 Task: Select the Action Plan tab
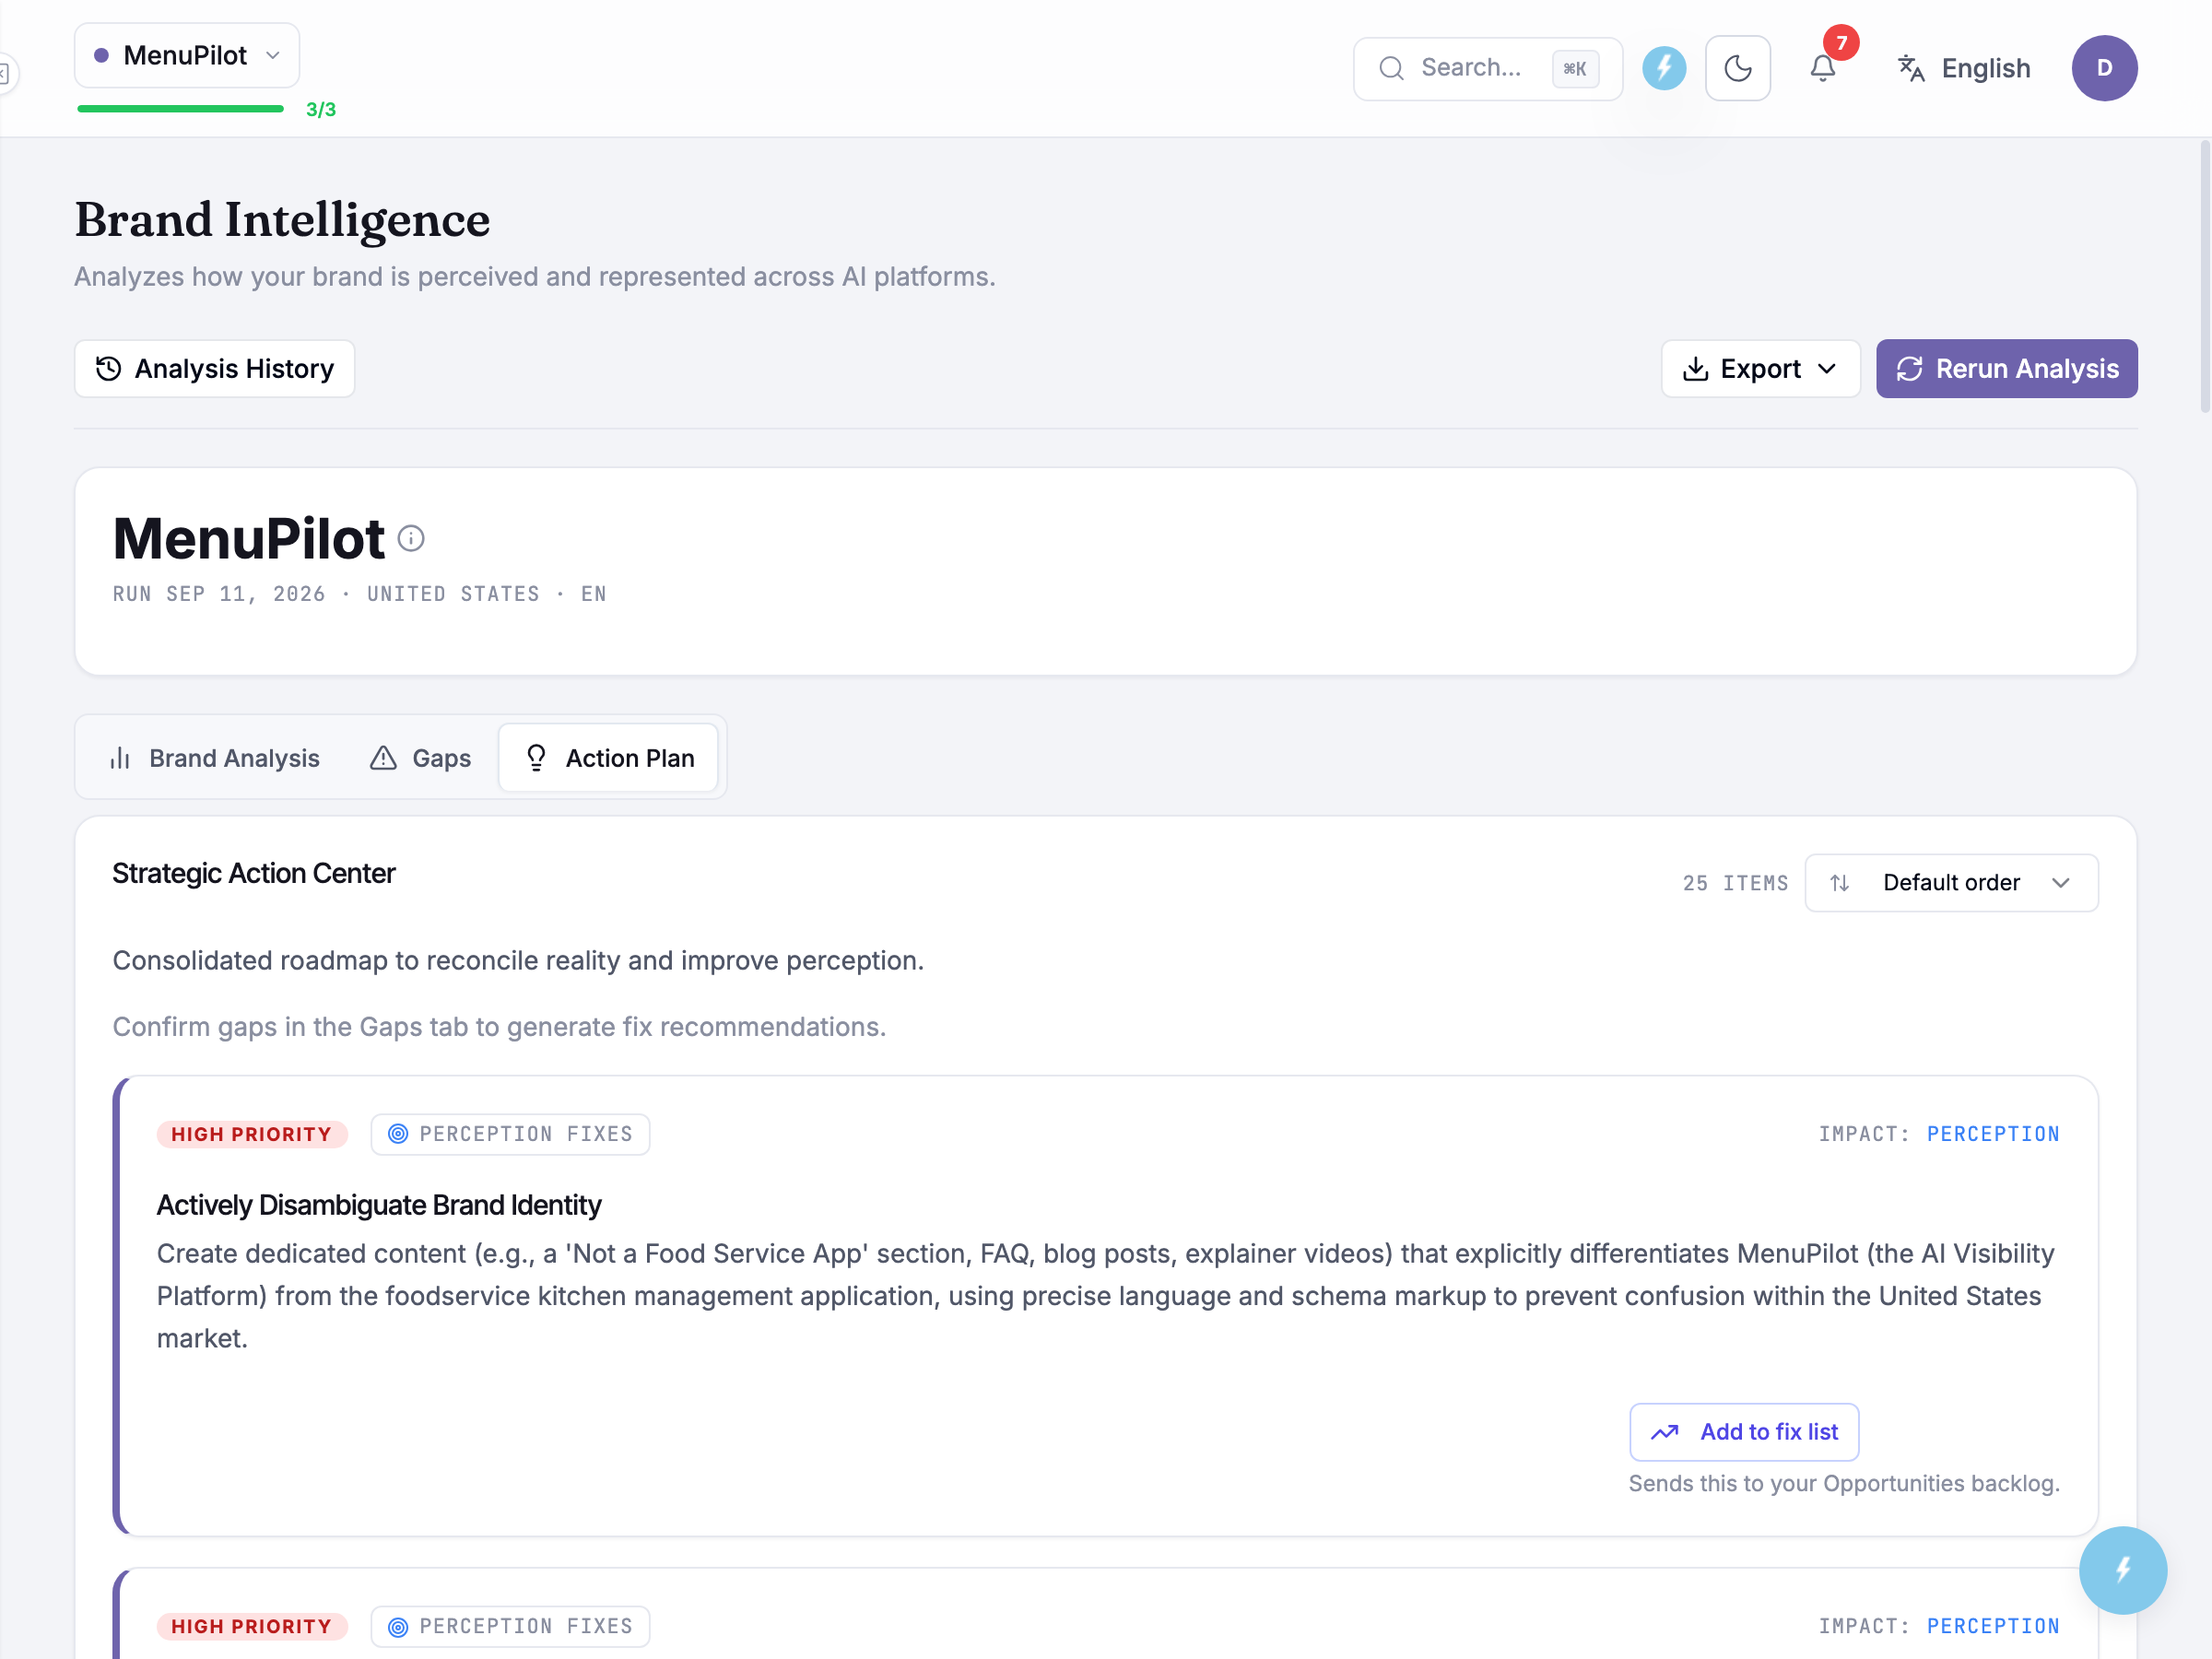point(609,758)
